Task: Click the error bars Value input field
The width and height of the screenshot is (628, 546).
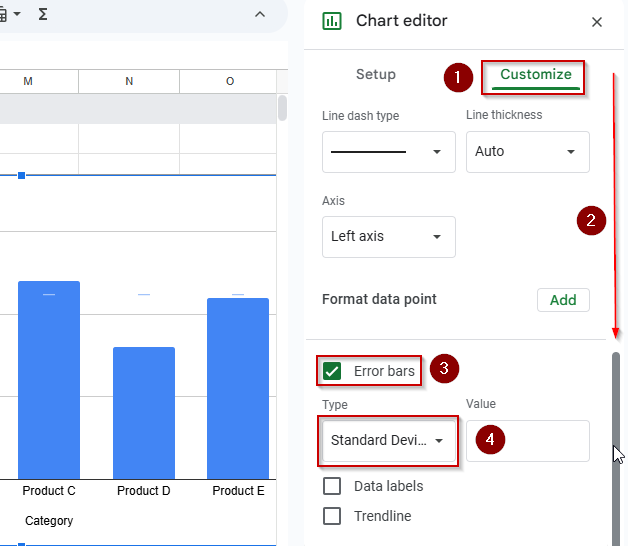Action: (527, 441)
